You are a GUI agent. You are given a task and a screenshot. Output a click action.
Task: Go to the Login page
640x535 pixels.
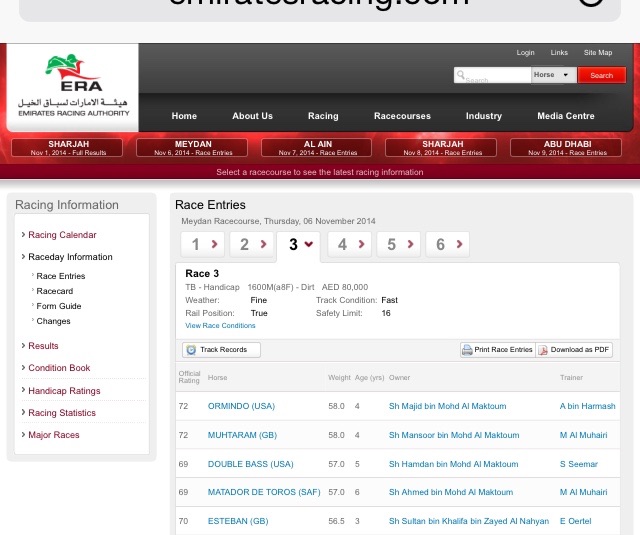(x=525, y=52)
